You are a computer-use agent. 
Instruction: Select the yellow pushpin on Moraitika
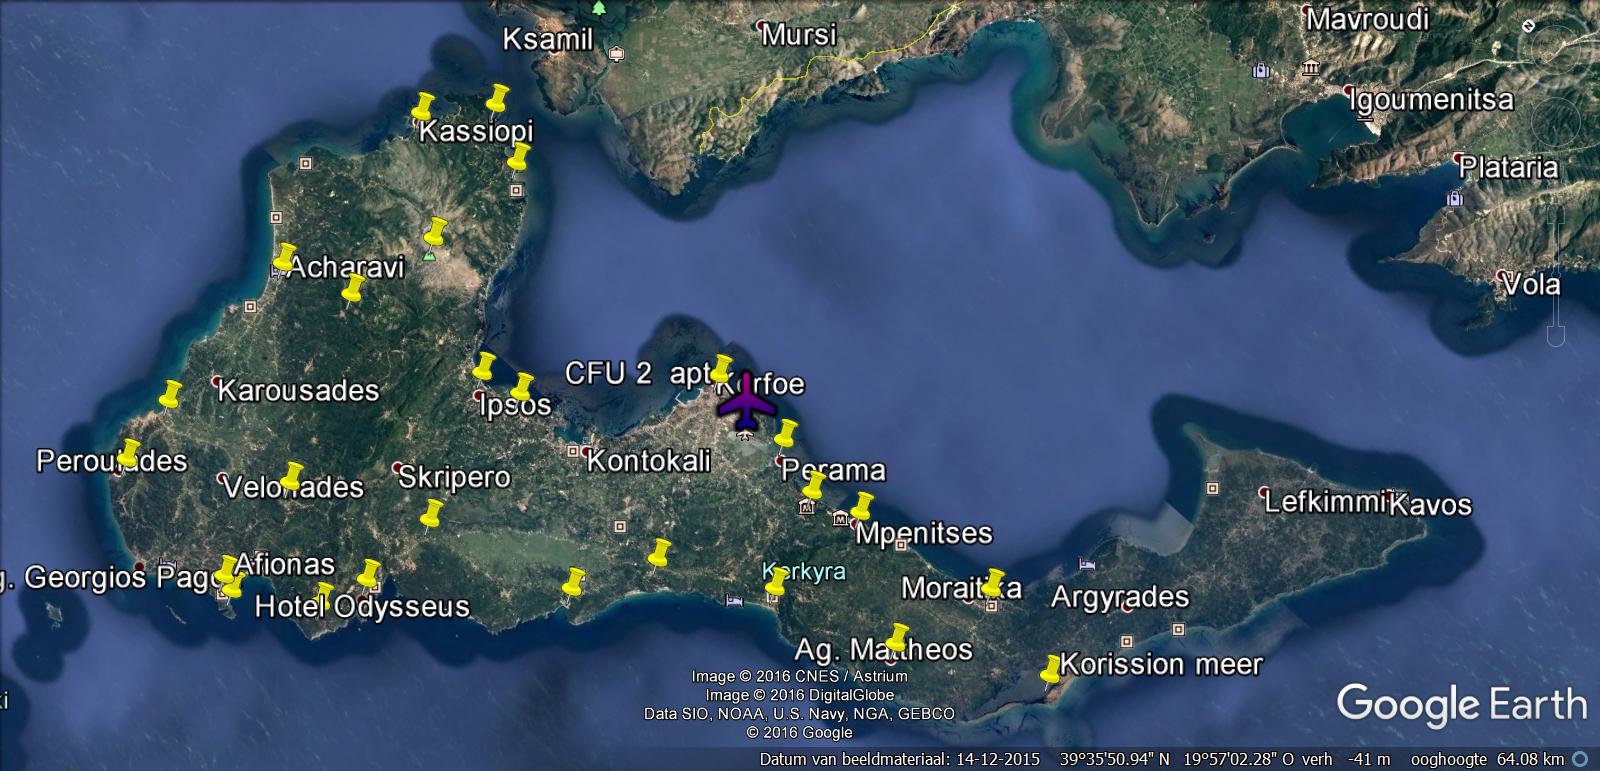point(992,583)
